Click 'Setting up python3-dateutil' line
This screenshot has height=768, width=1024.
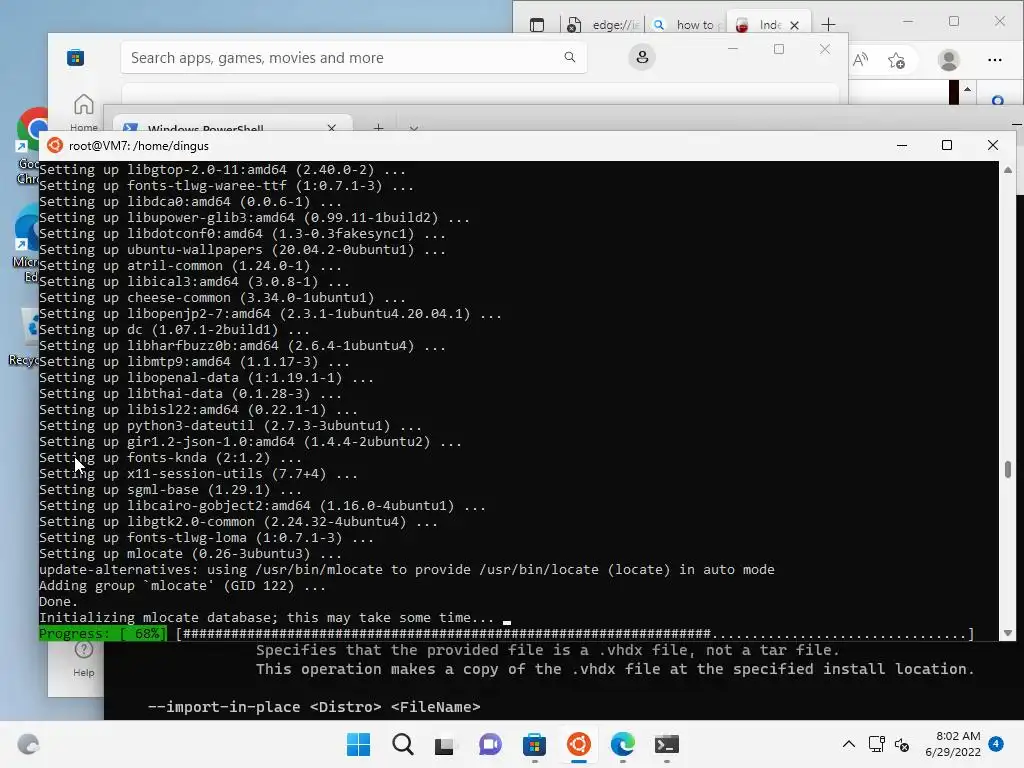pyautogui.click(x=230, y=425)
